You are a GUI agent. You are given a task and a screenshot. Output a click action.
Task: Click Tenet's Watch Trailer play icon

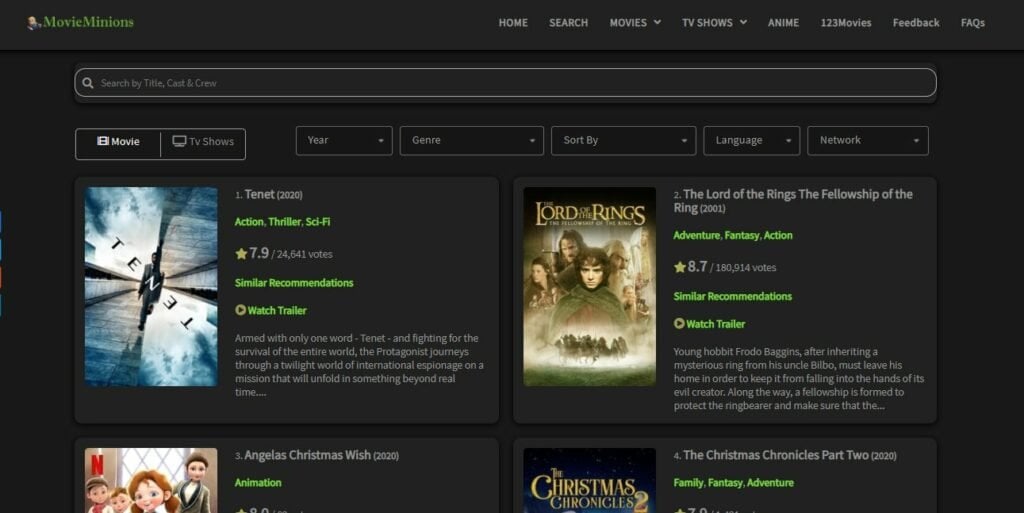coord(240,310)
